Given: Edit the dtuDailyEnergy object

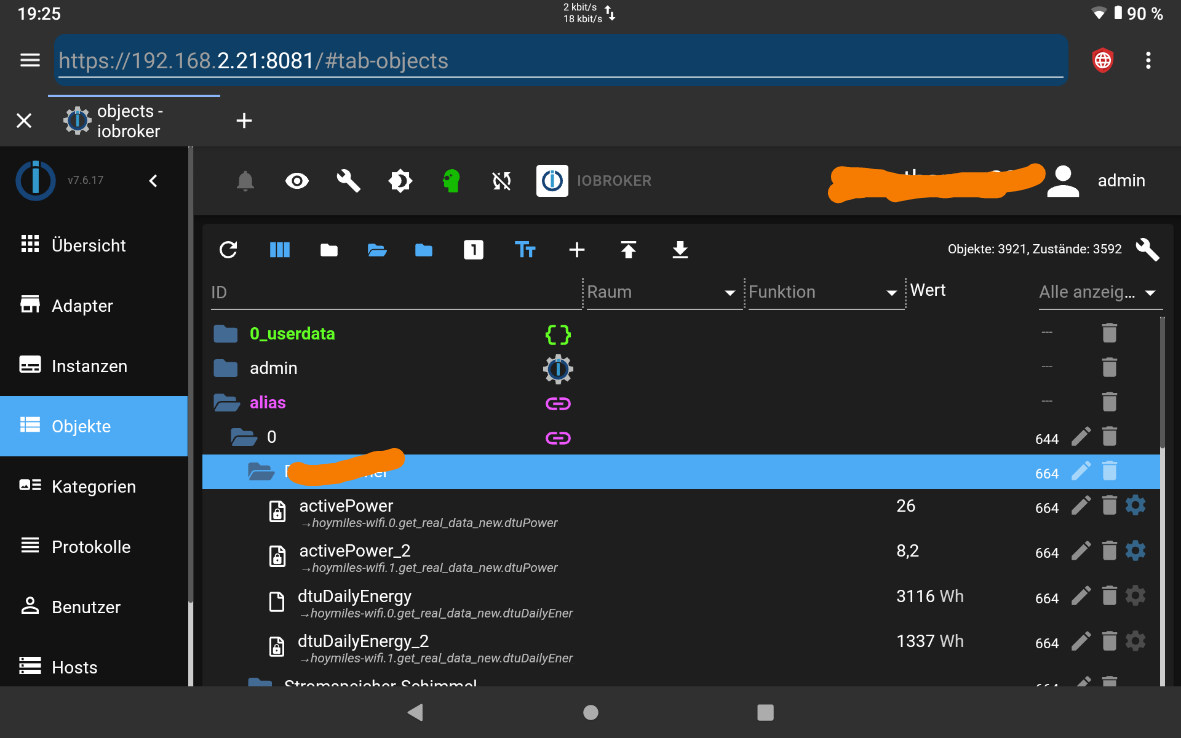Looking at the screenshot, I should 1081,596.
